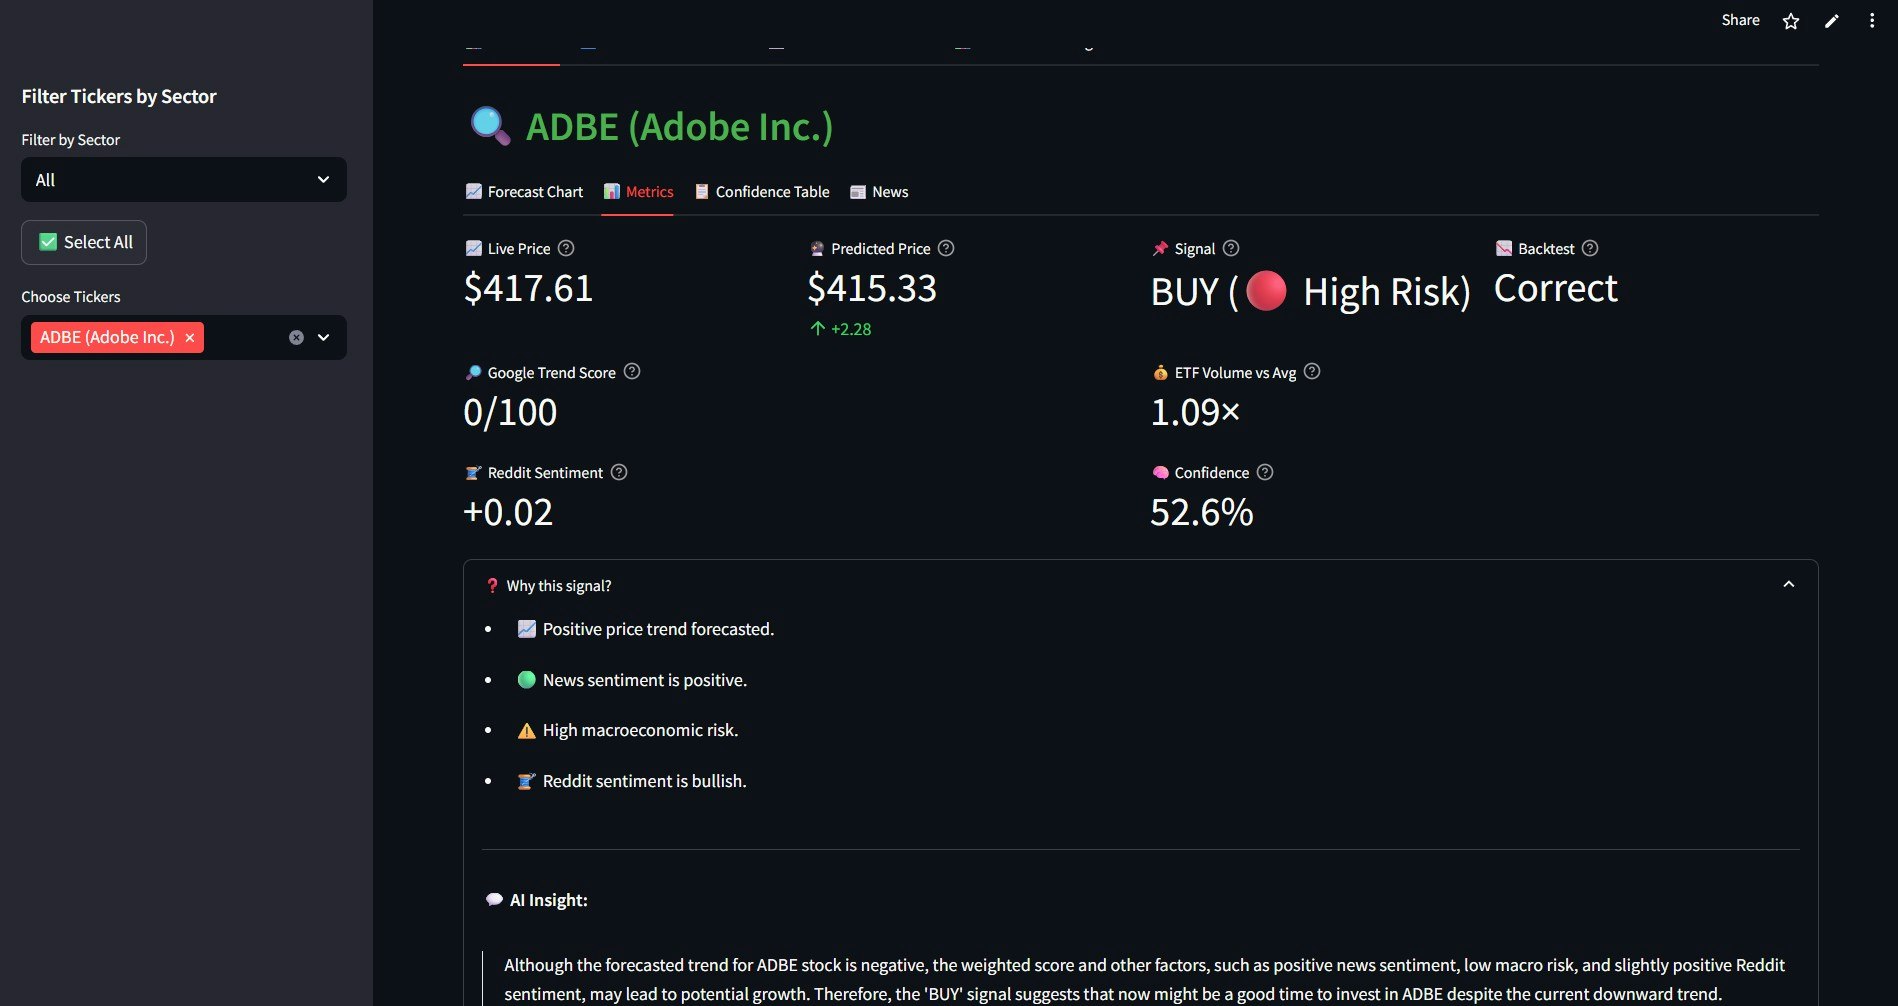1898x1006 pixels.
Task: Click the Predicted Price value $415.33
Action: tap(872, 289)
